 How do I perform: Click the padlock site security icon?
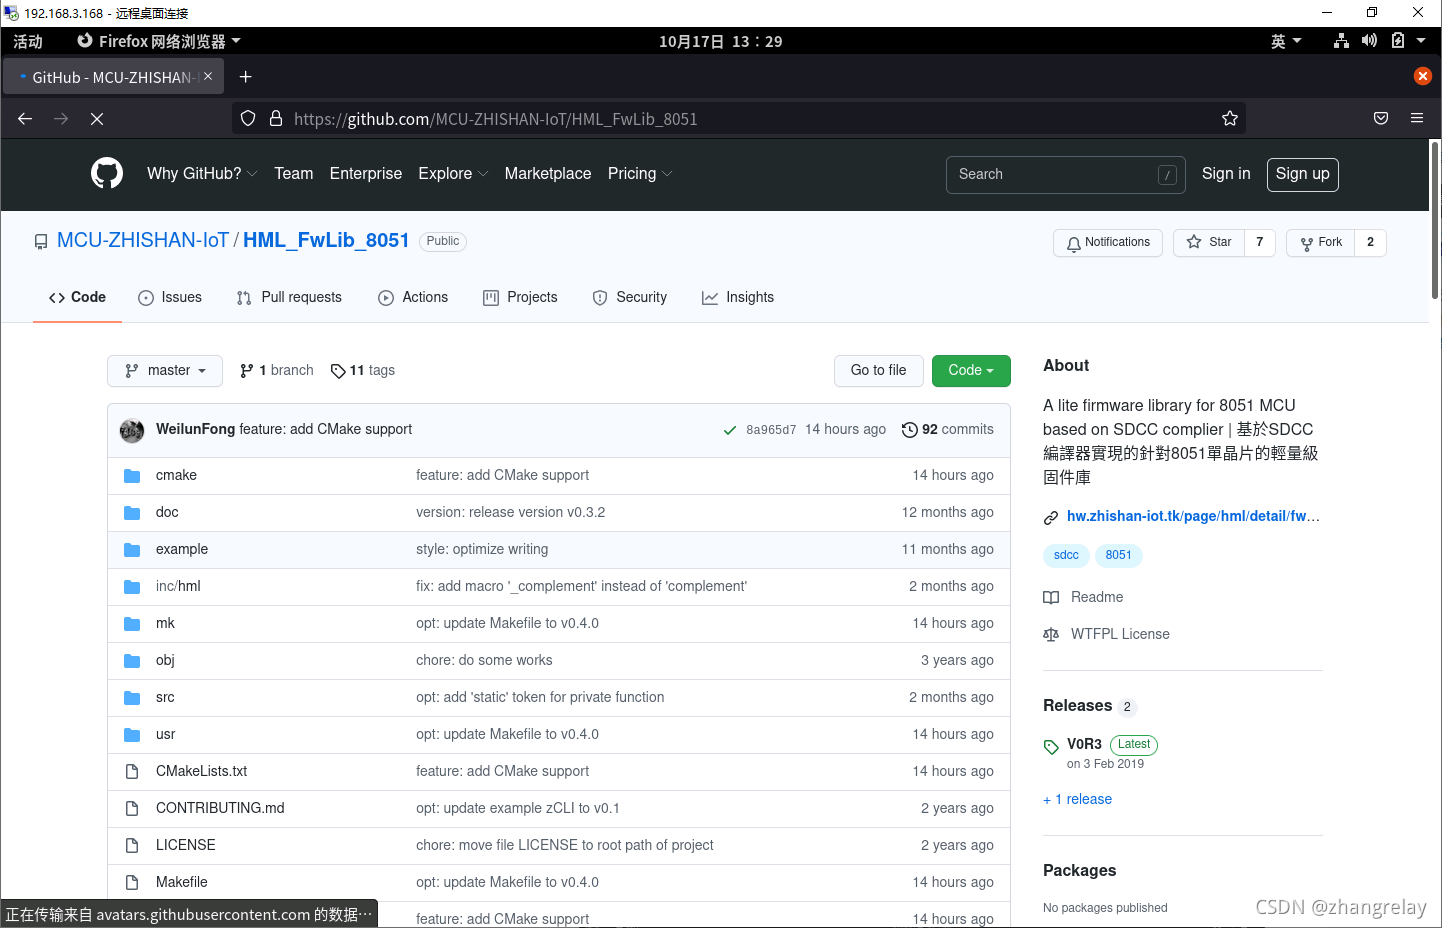[x=276, y=118]
